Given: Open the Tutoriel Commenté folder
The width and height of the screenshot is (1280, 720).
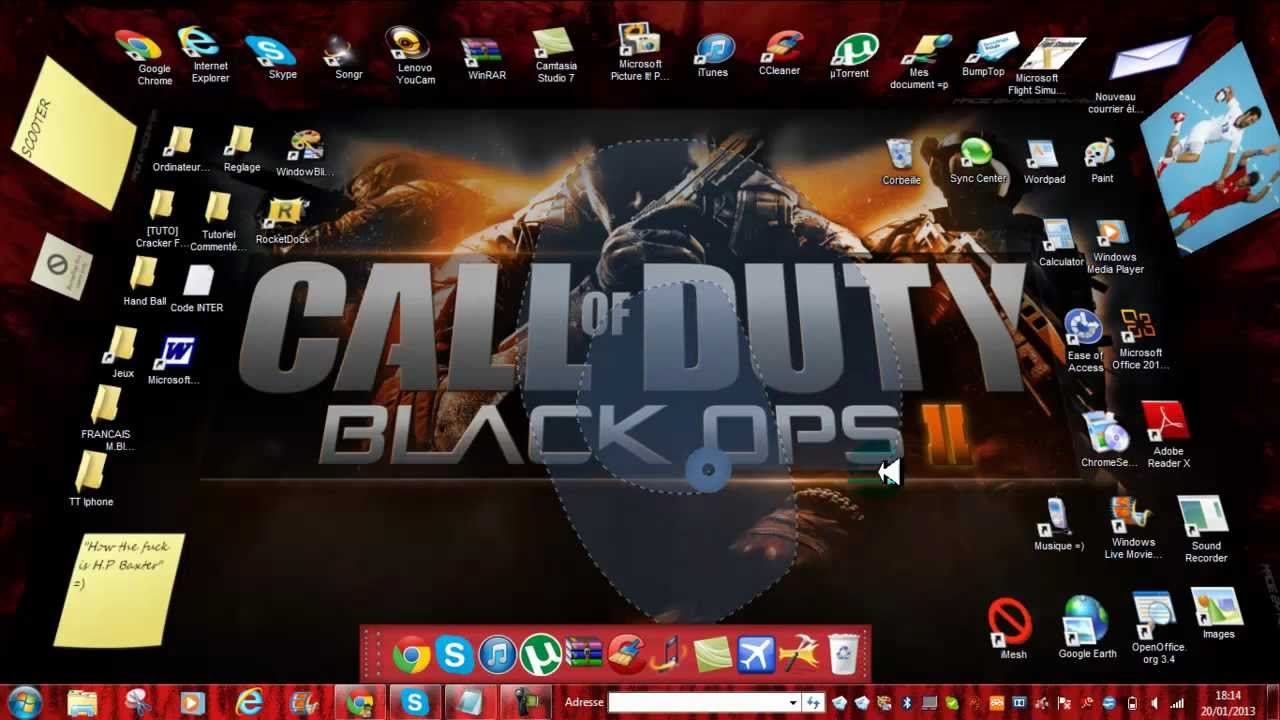Looking at the screenshot, I should point(217,210).
